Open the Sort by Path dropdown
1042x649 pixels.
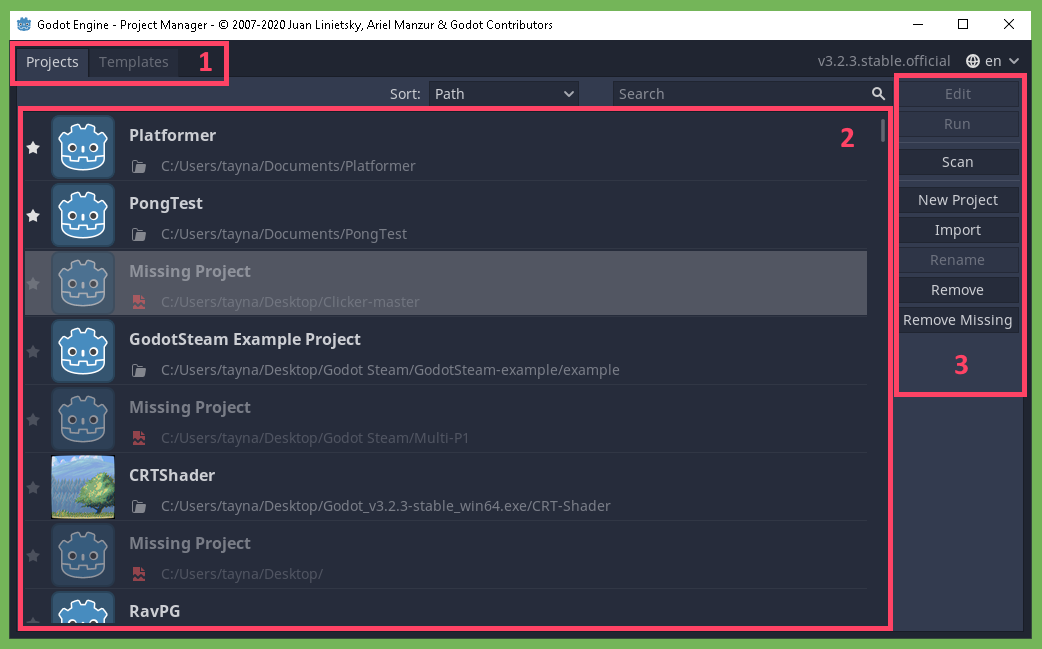[504, 94]
